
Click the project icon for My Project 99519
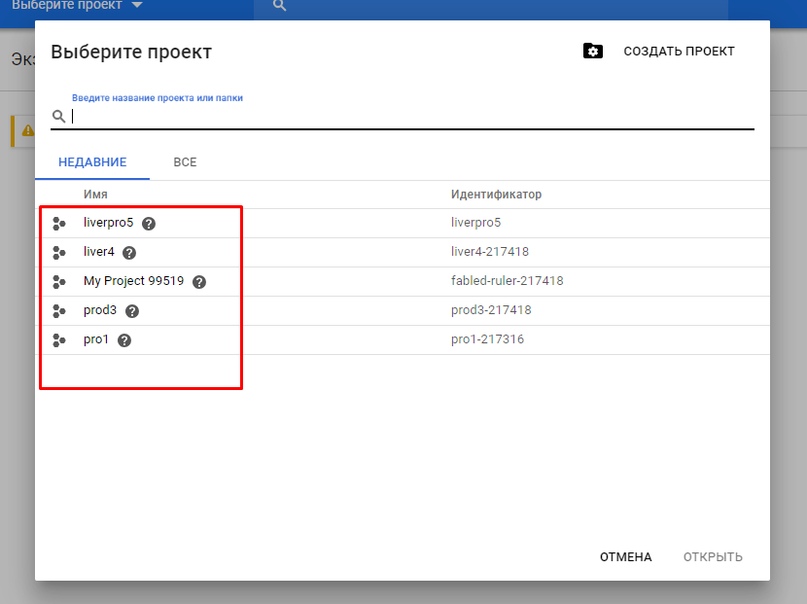(x=59, y=282)
